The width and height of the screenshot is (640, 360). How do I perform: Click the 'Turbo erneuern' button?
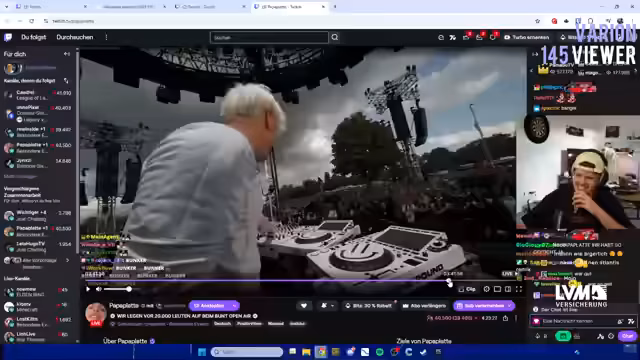click(526, 37)
